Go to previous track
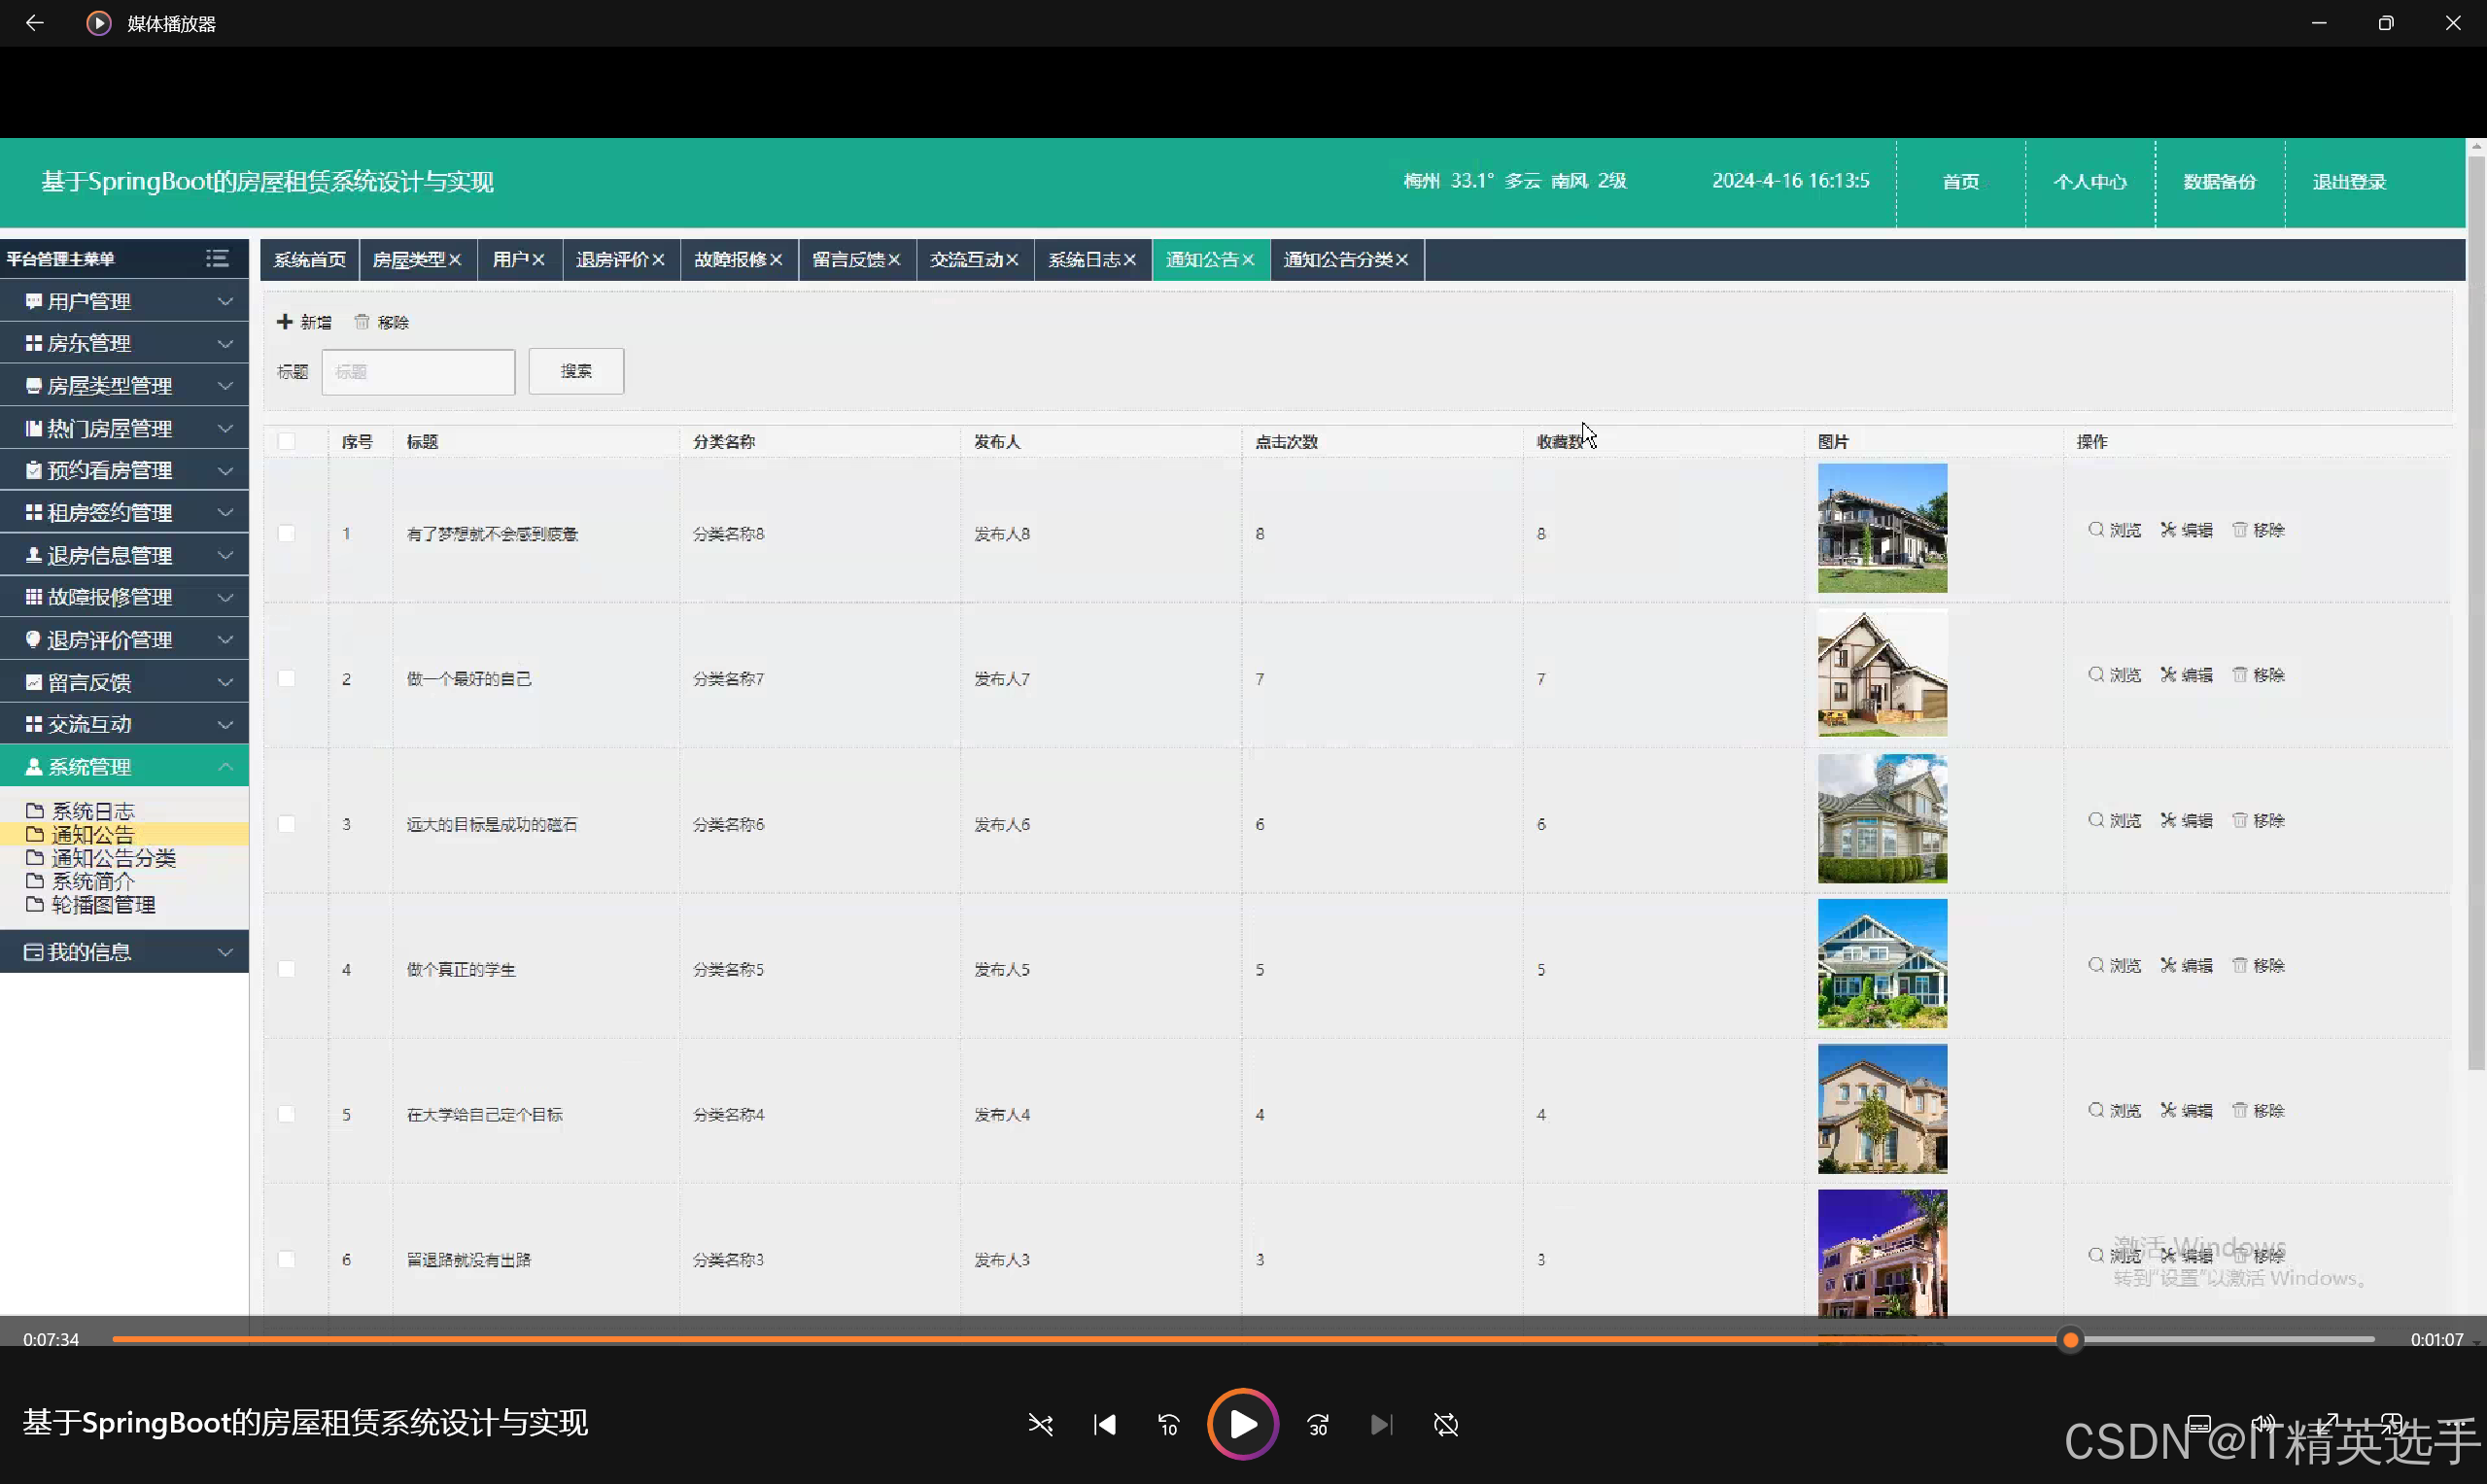This screenshot has width=2487, height=1484. pyautogui.click(x=1104, y=1424)
